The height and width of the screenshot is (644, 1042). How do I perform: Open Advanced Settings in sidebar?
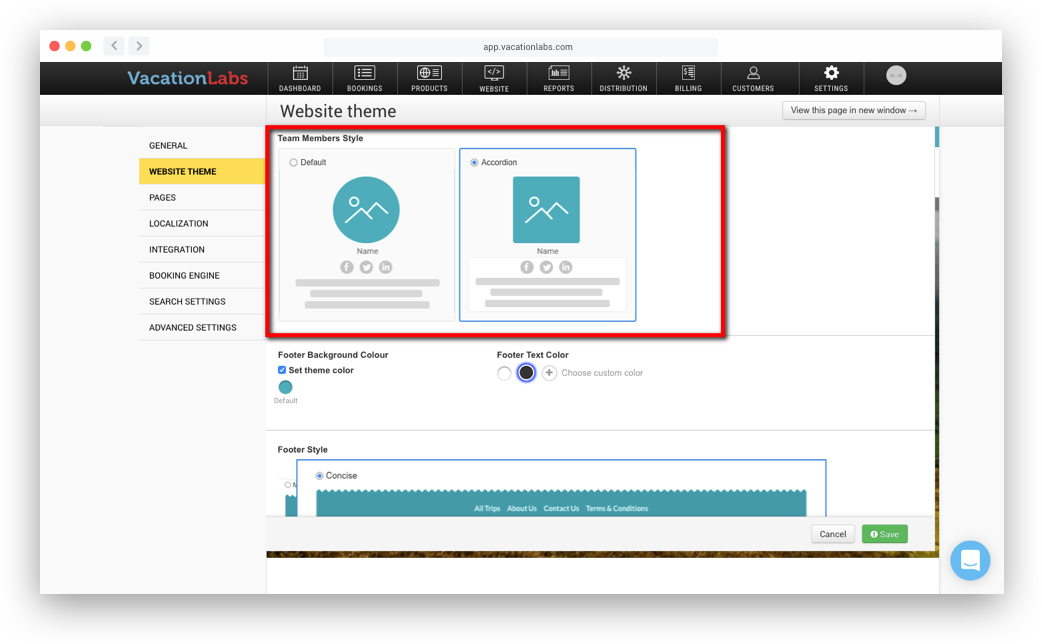[x=192, y=328]
